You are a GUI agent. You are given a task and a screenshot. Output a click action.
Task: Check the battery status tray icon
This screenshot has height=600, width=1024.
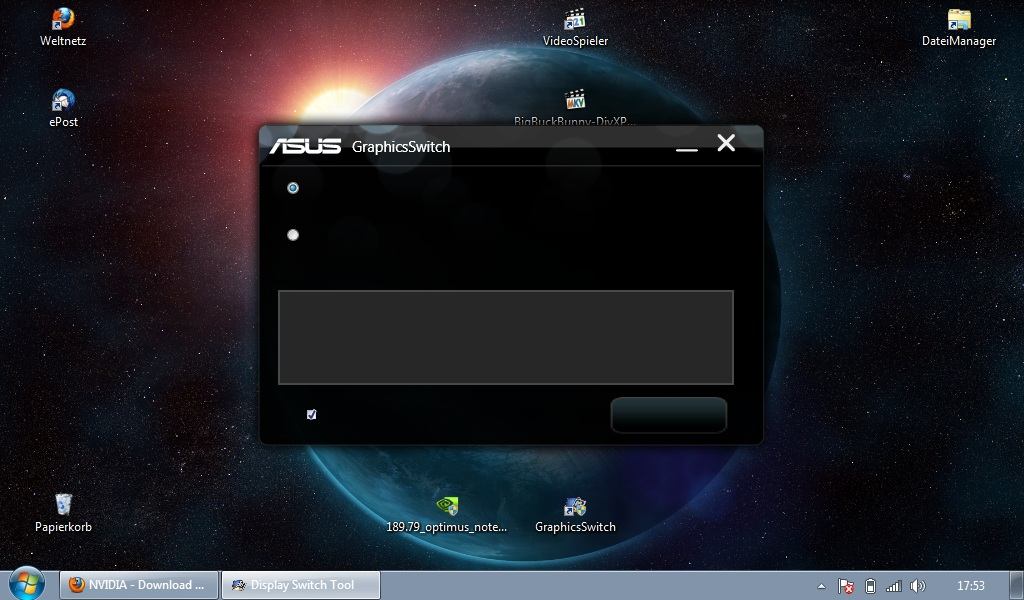870,586
